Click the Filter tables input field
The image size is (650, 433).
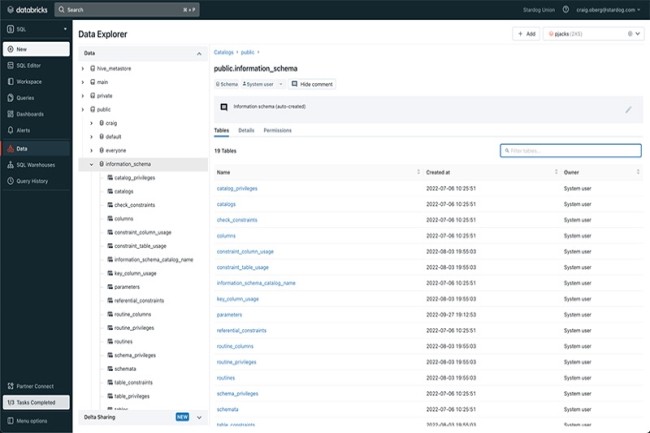pyautogui.click(x=571, y=150)
